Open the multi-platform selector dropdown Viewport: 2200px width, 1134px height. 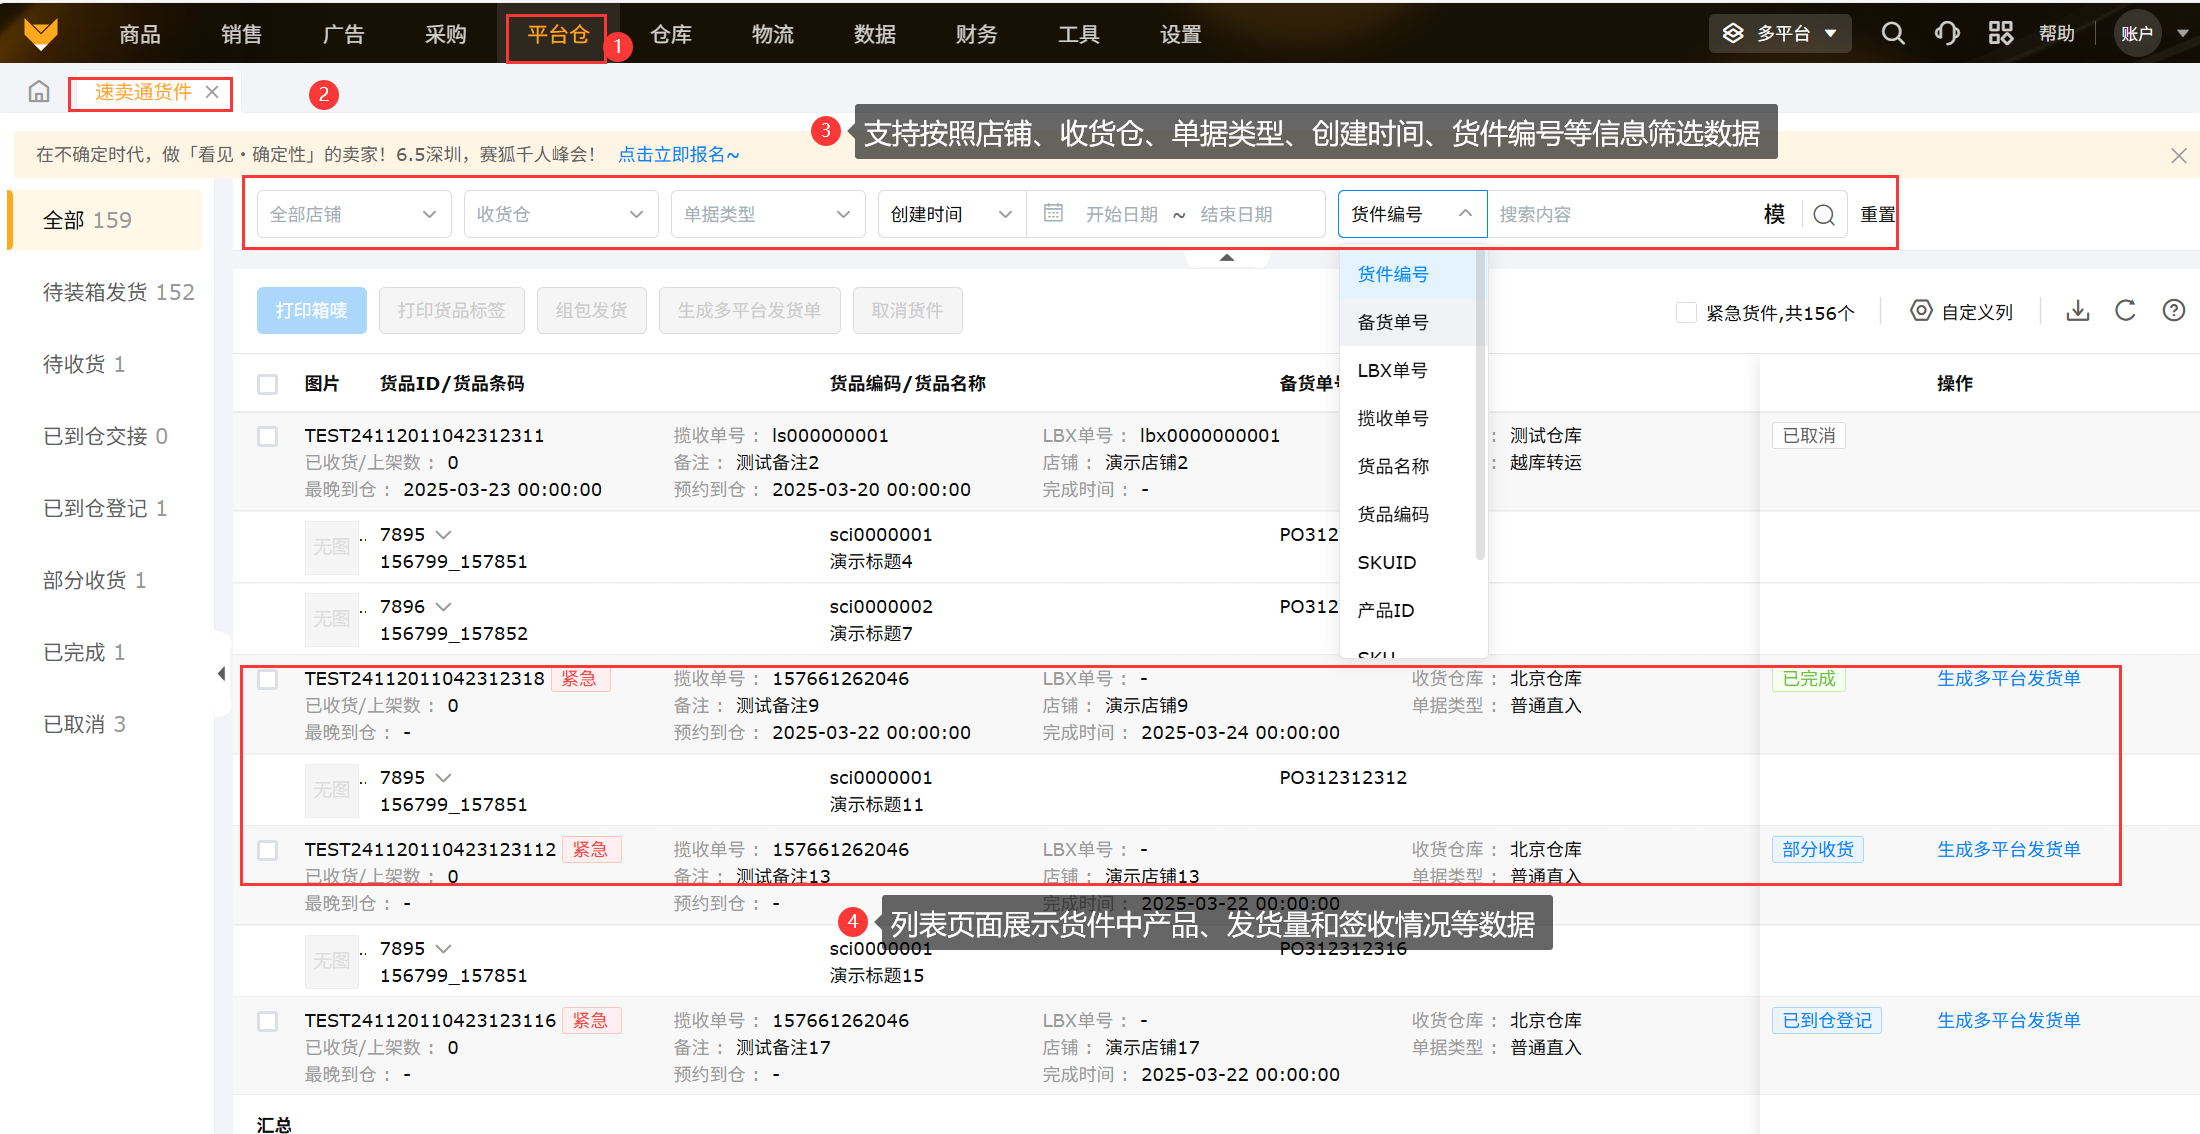pos(1780,34)
